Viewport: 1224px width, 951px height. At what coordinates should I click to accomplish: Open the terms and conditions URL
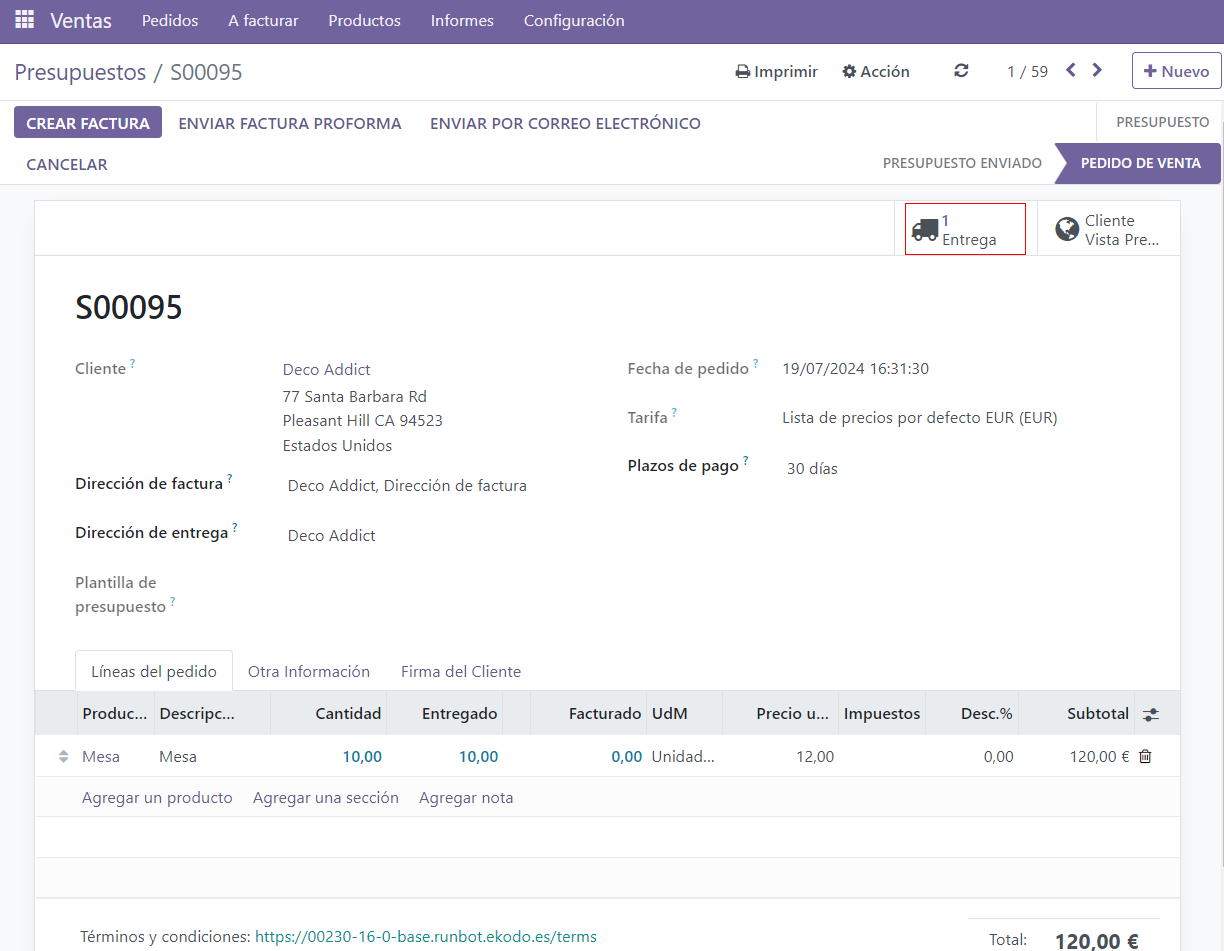tap(426, 937)
